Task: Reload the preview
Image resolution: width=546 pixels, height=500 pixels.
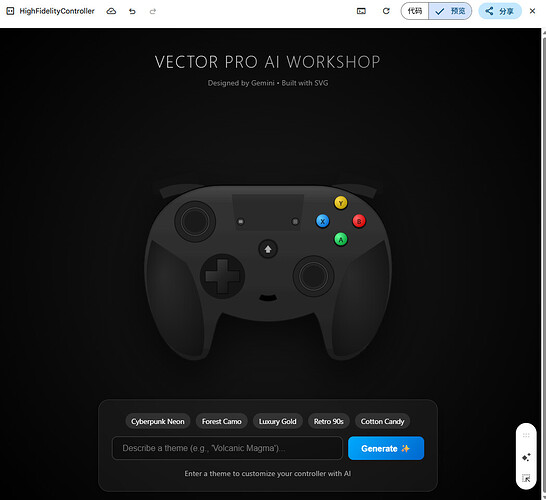Action: 386,11
